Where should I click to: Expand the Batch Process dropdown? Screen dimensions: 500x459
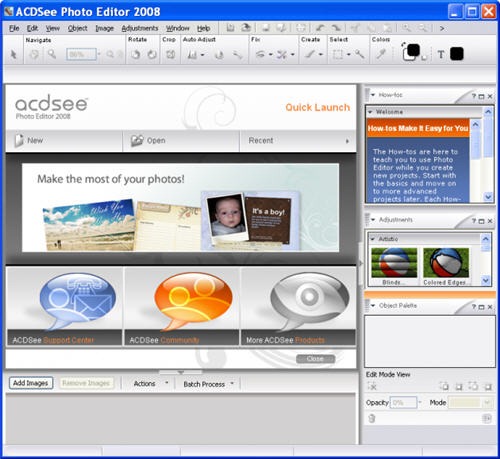232,383
